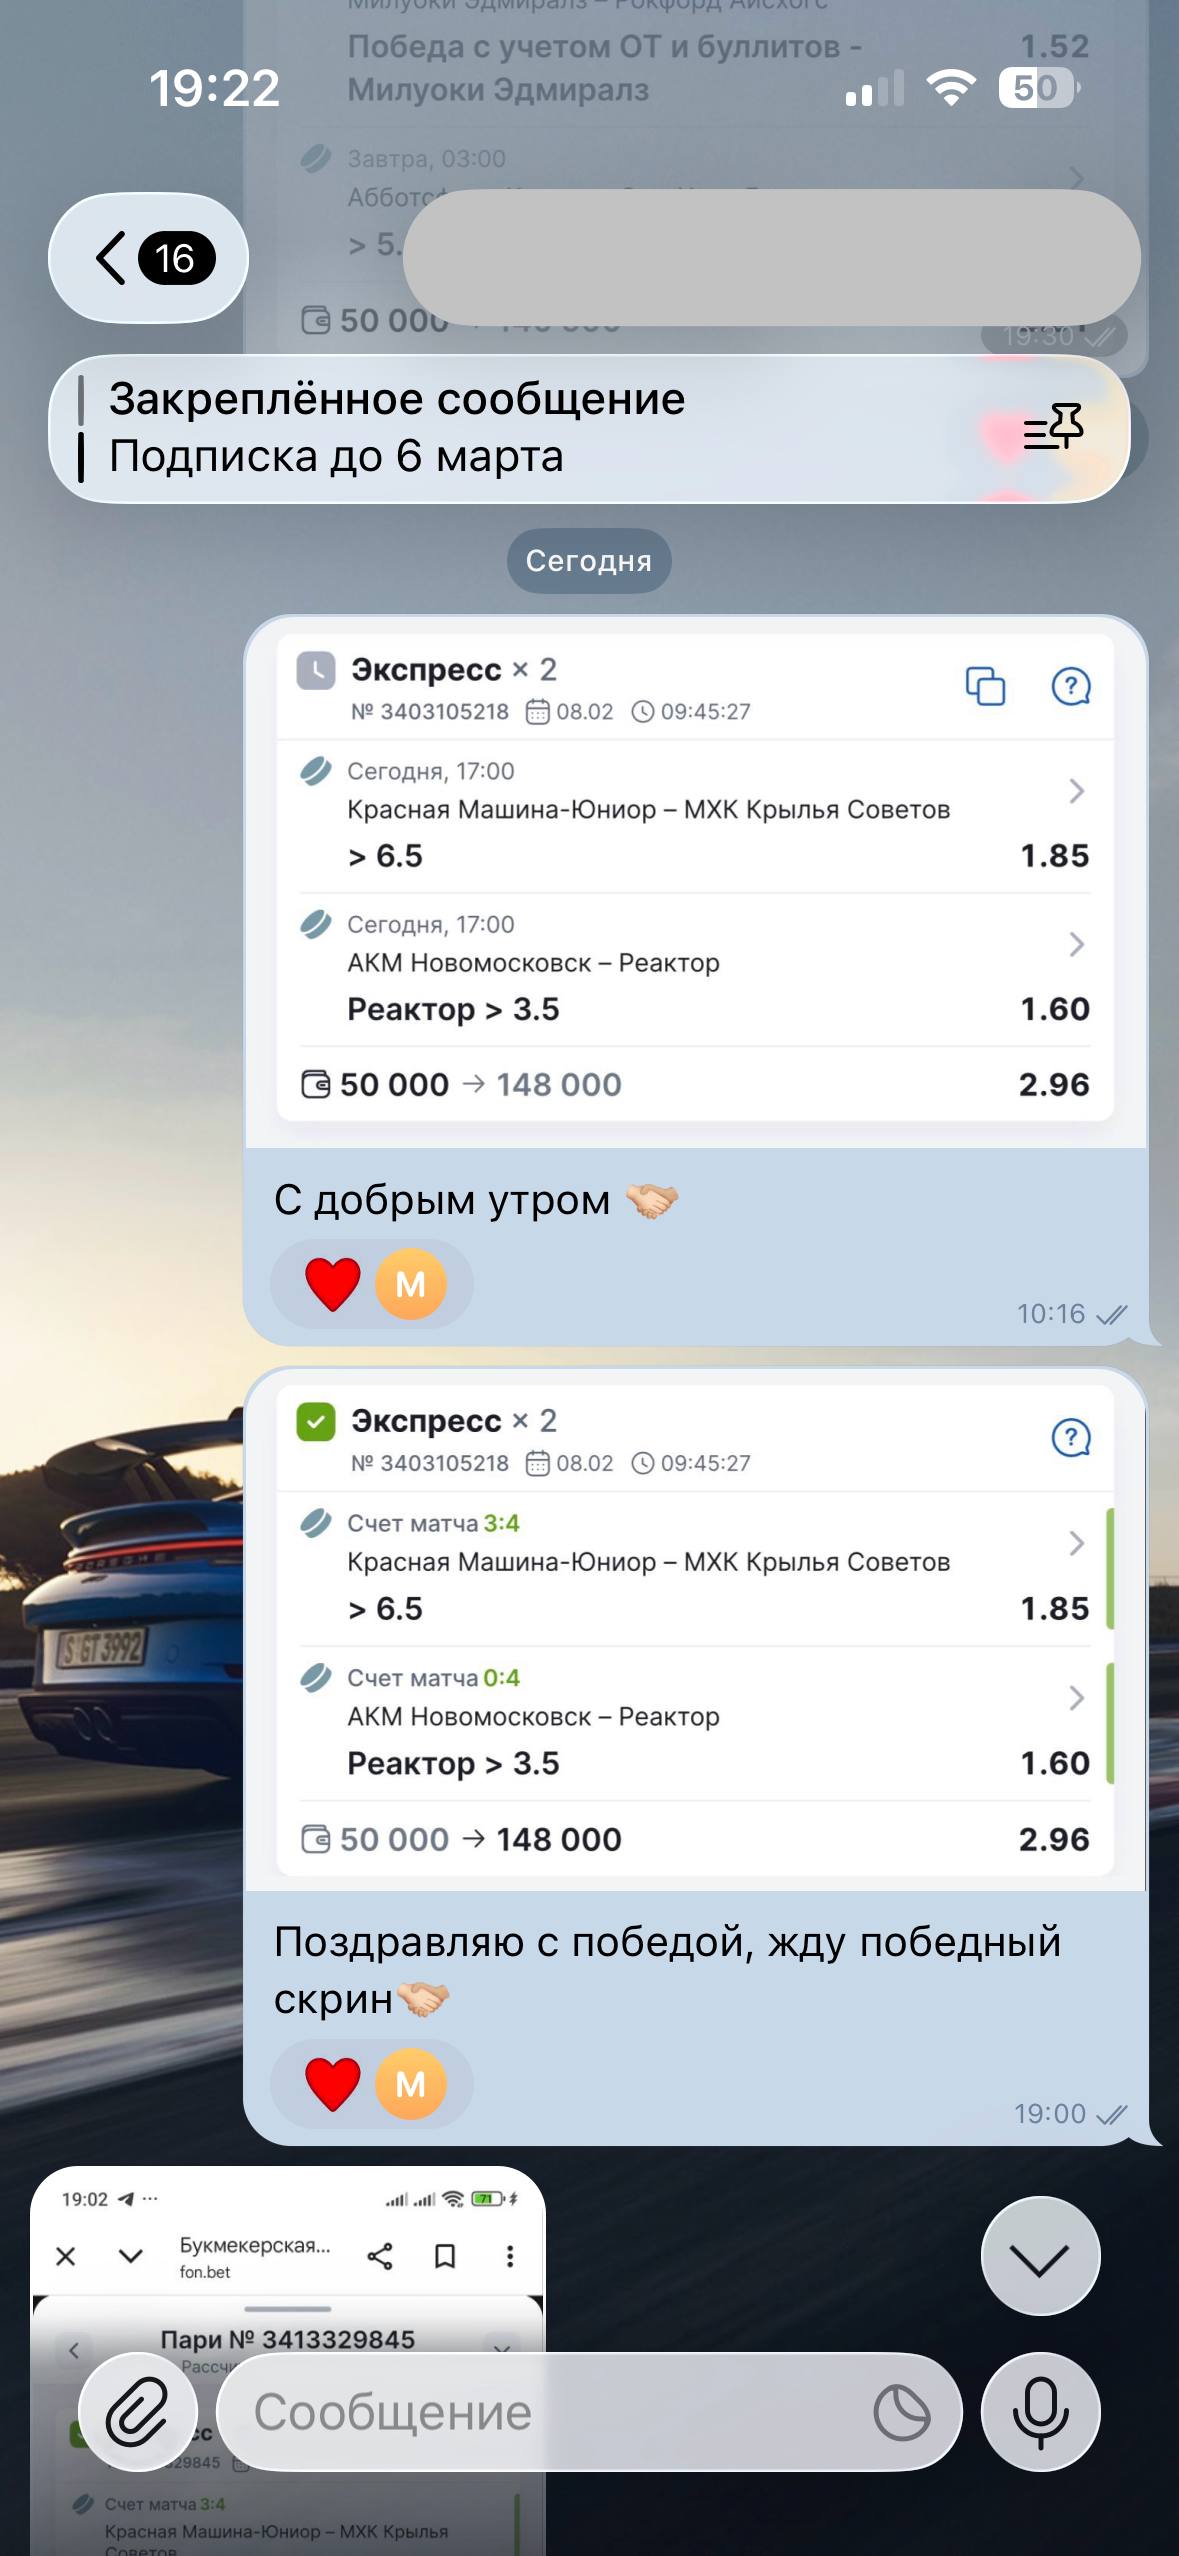This screenshot has width=1179, height=2556.
Task: Tap the paperclip attach icon
Action: point(138,2412)
